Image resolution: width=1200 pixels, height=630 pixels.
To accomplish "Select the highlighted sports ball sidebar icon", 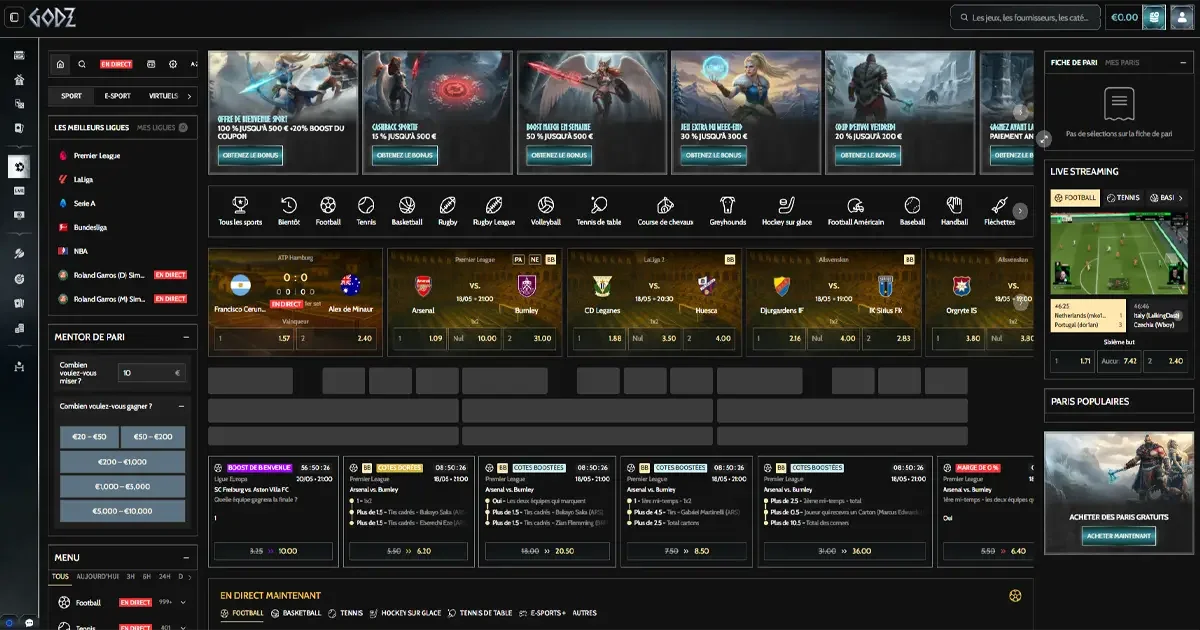I will (18, 166).
